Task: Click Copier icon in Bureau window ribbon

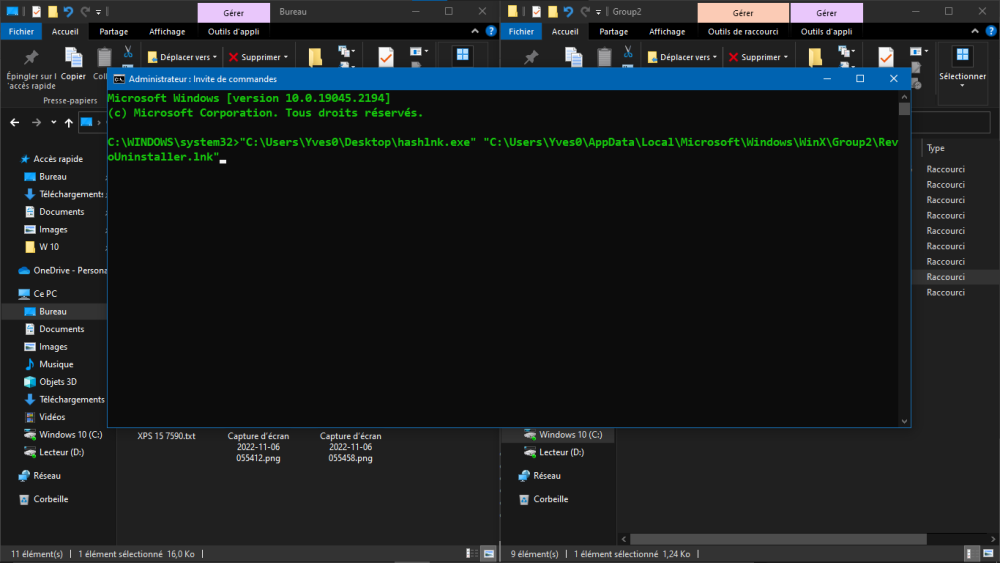Action: pos(73,60)
